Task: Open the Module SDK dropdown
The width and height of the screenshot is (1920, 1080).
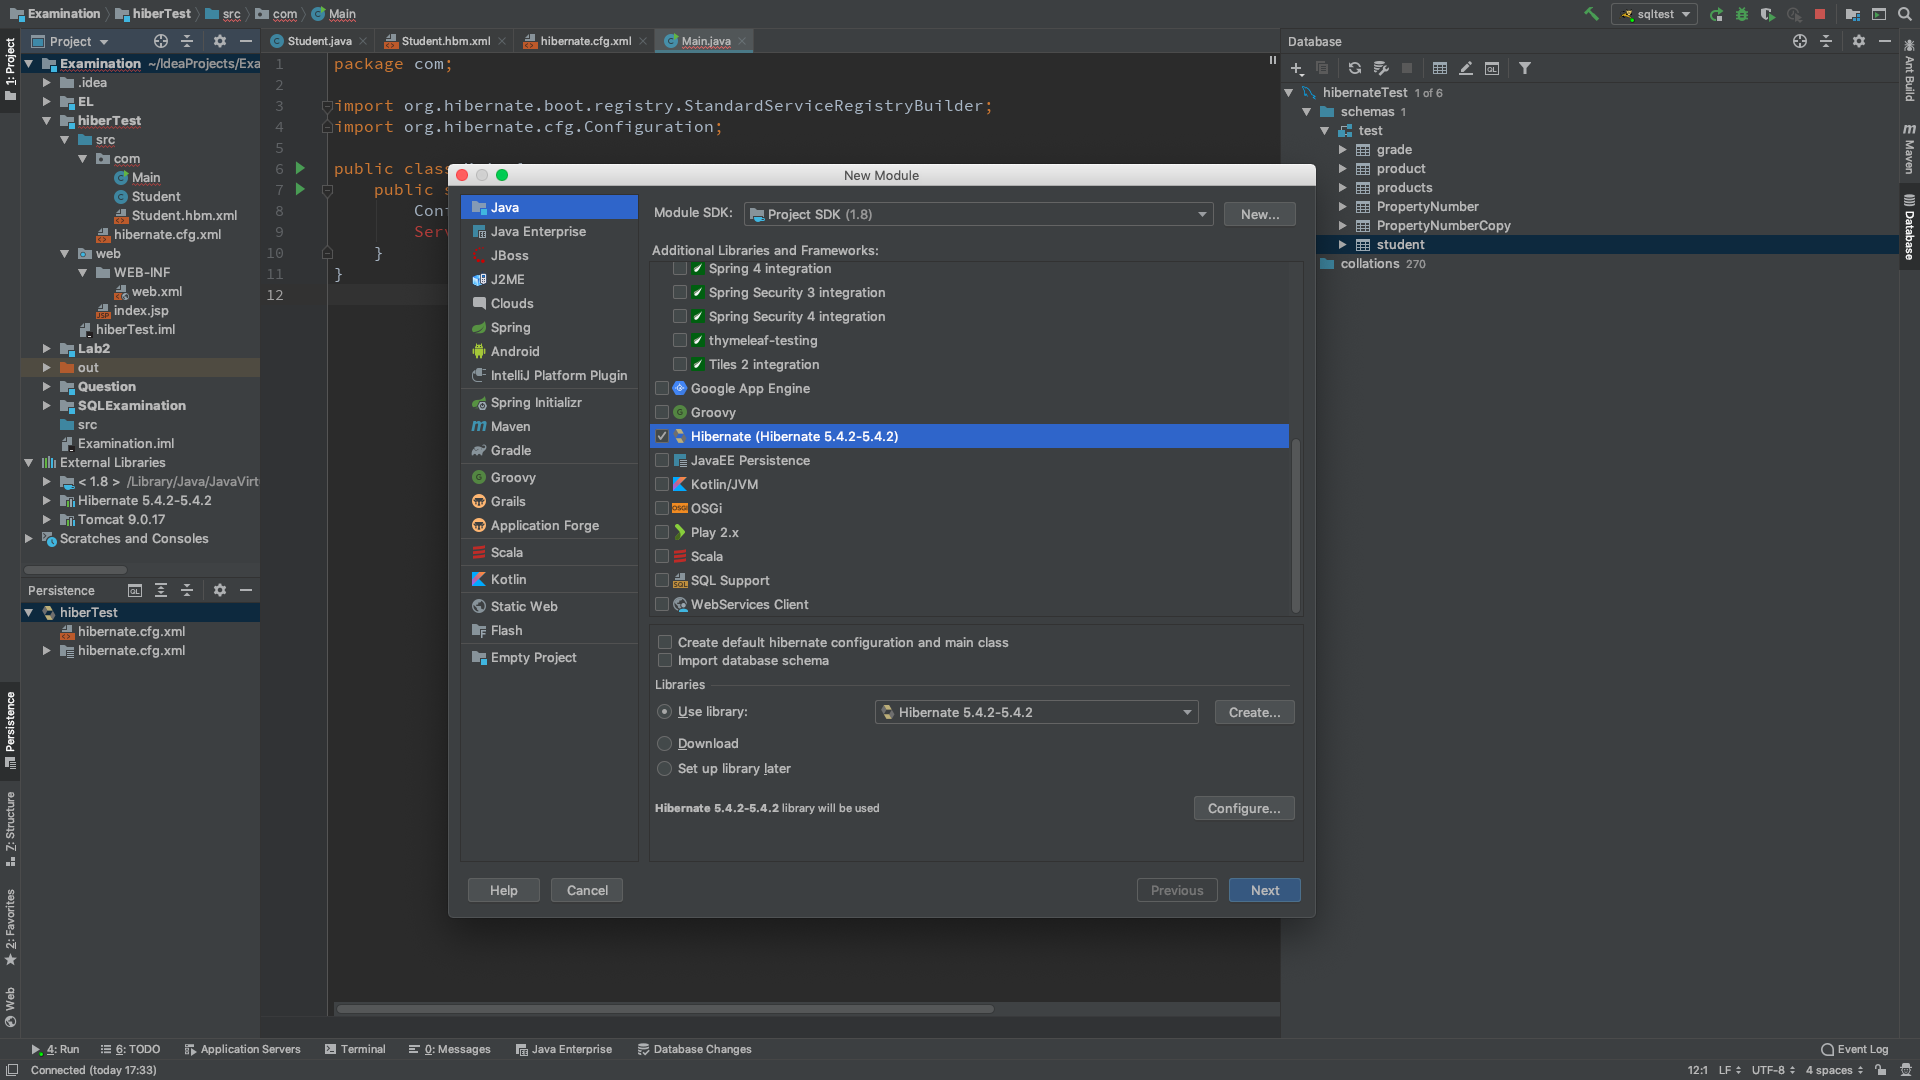Action: tap(1202, 214)
